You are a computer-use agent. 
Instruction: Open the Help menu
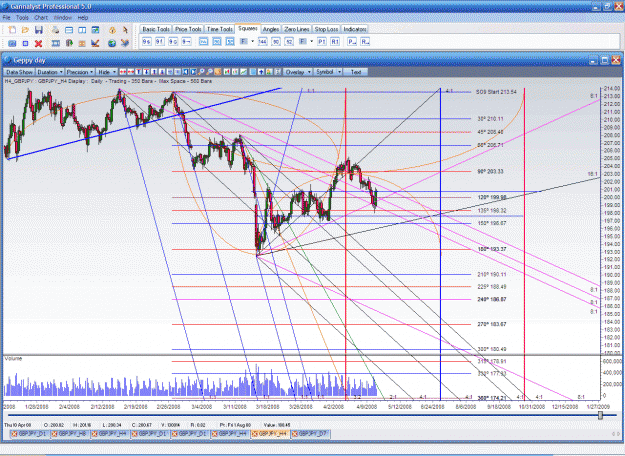tap(83, 18)
